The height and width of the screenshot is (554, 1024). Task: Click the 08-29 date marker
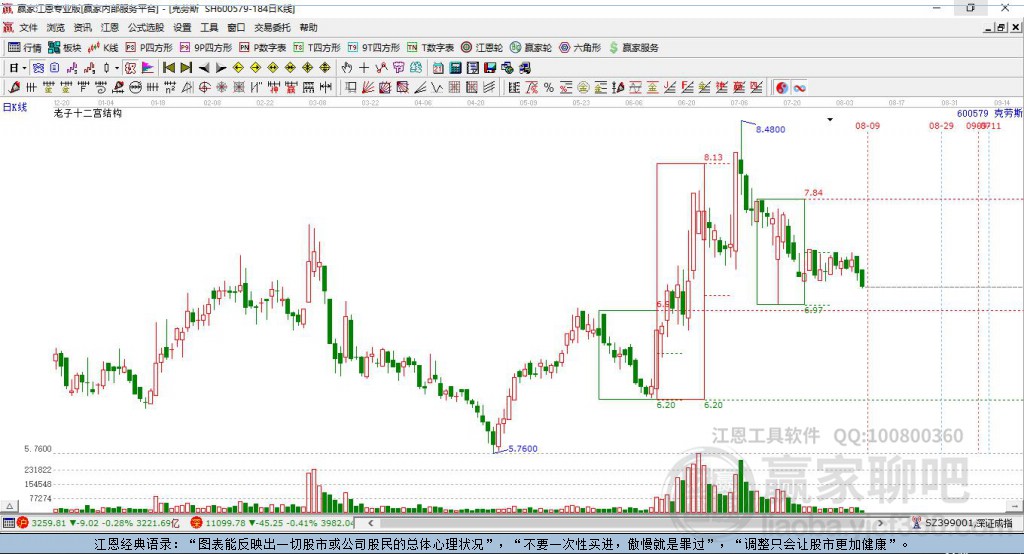pos(941,125)
